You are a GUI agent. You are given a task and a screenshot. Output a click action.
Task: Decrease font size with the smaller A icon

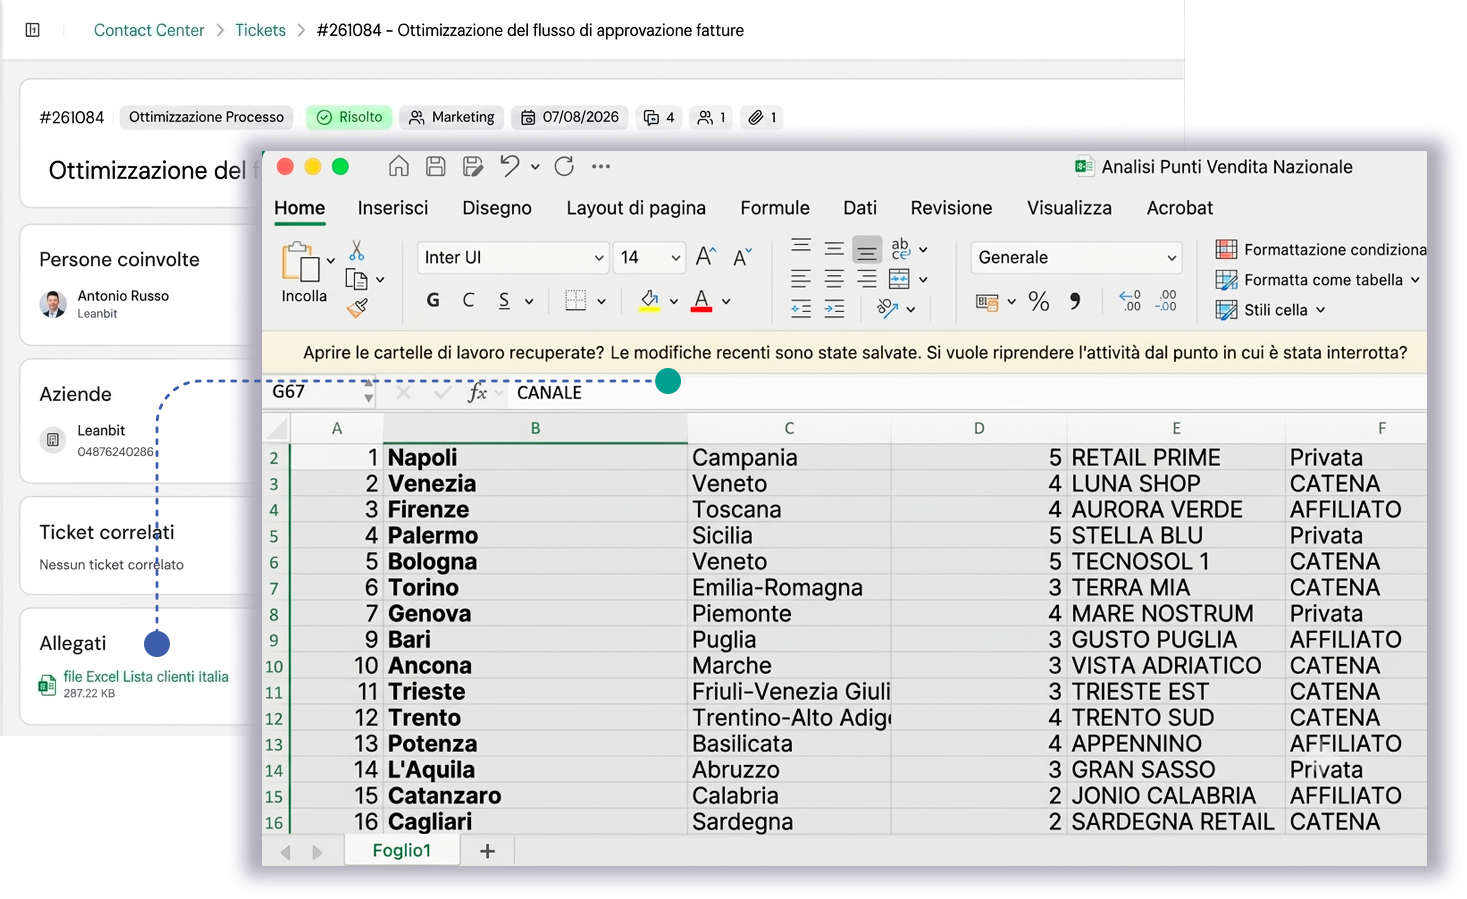[742, 257]
